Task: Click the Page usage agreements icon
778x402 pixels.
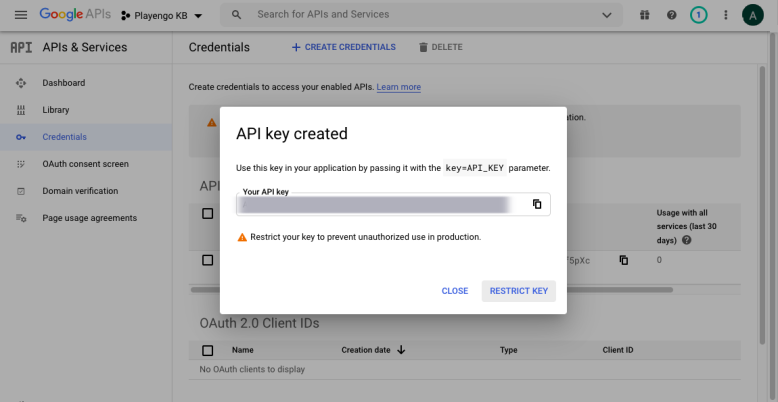Action: tap(21, 218)
